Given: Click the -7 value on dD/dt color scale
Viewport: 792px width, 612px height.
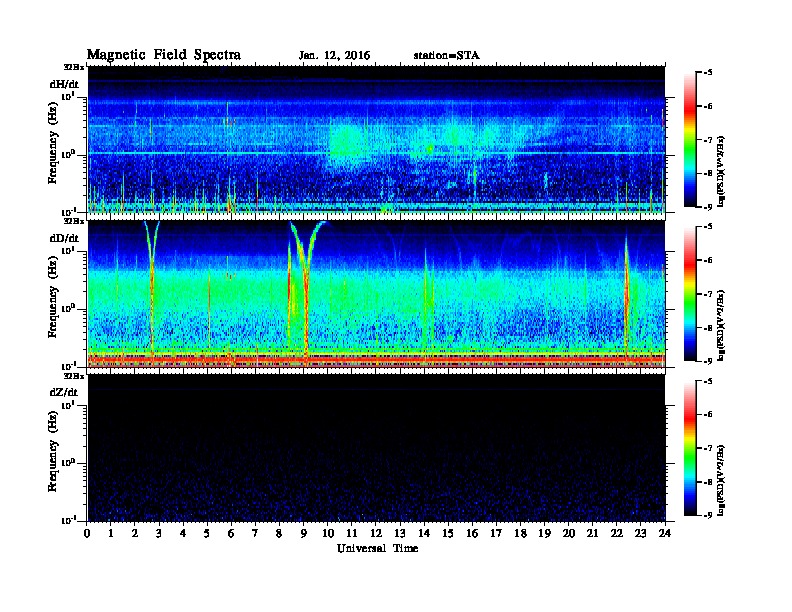Looking at the screenshot, I should pyautogui.click(x=708, y=294).
